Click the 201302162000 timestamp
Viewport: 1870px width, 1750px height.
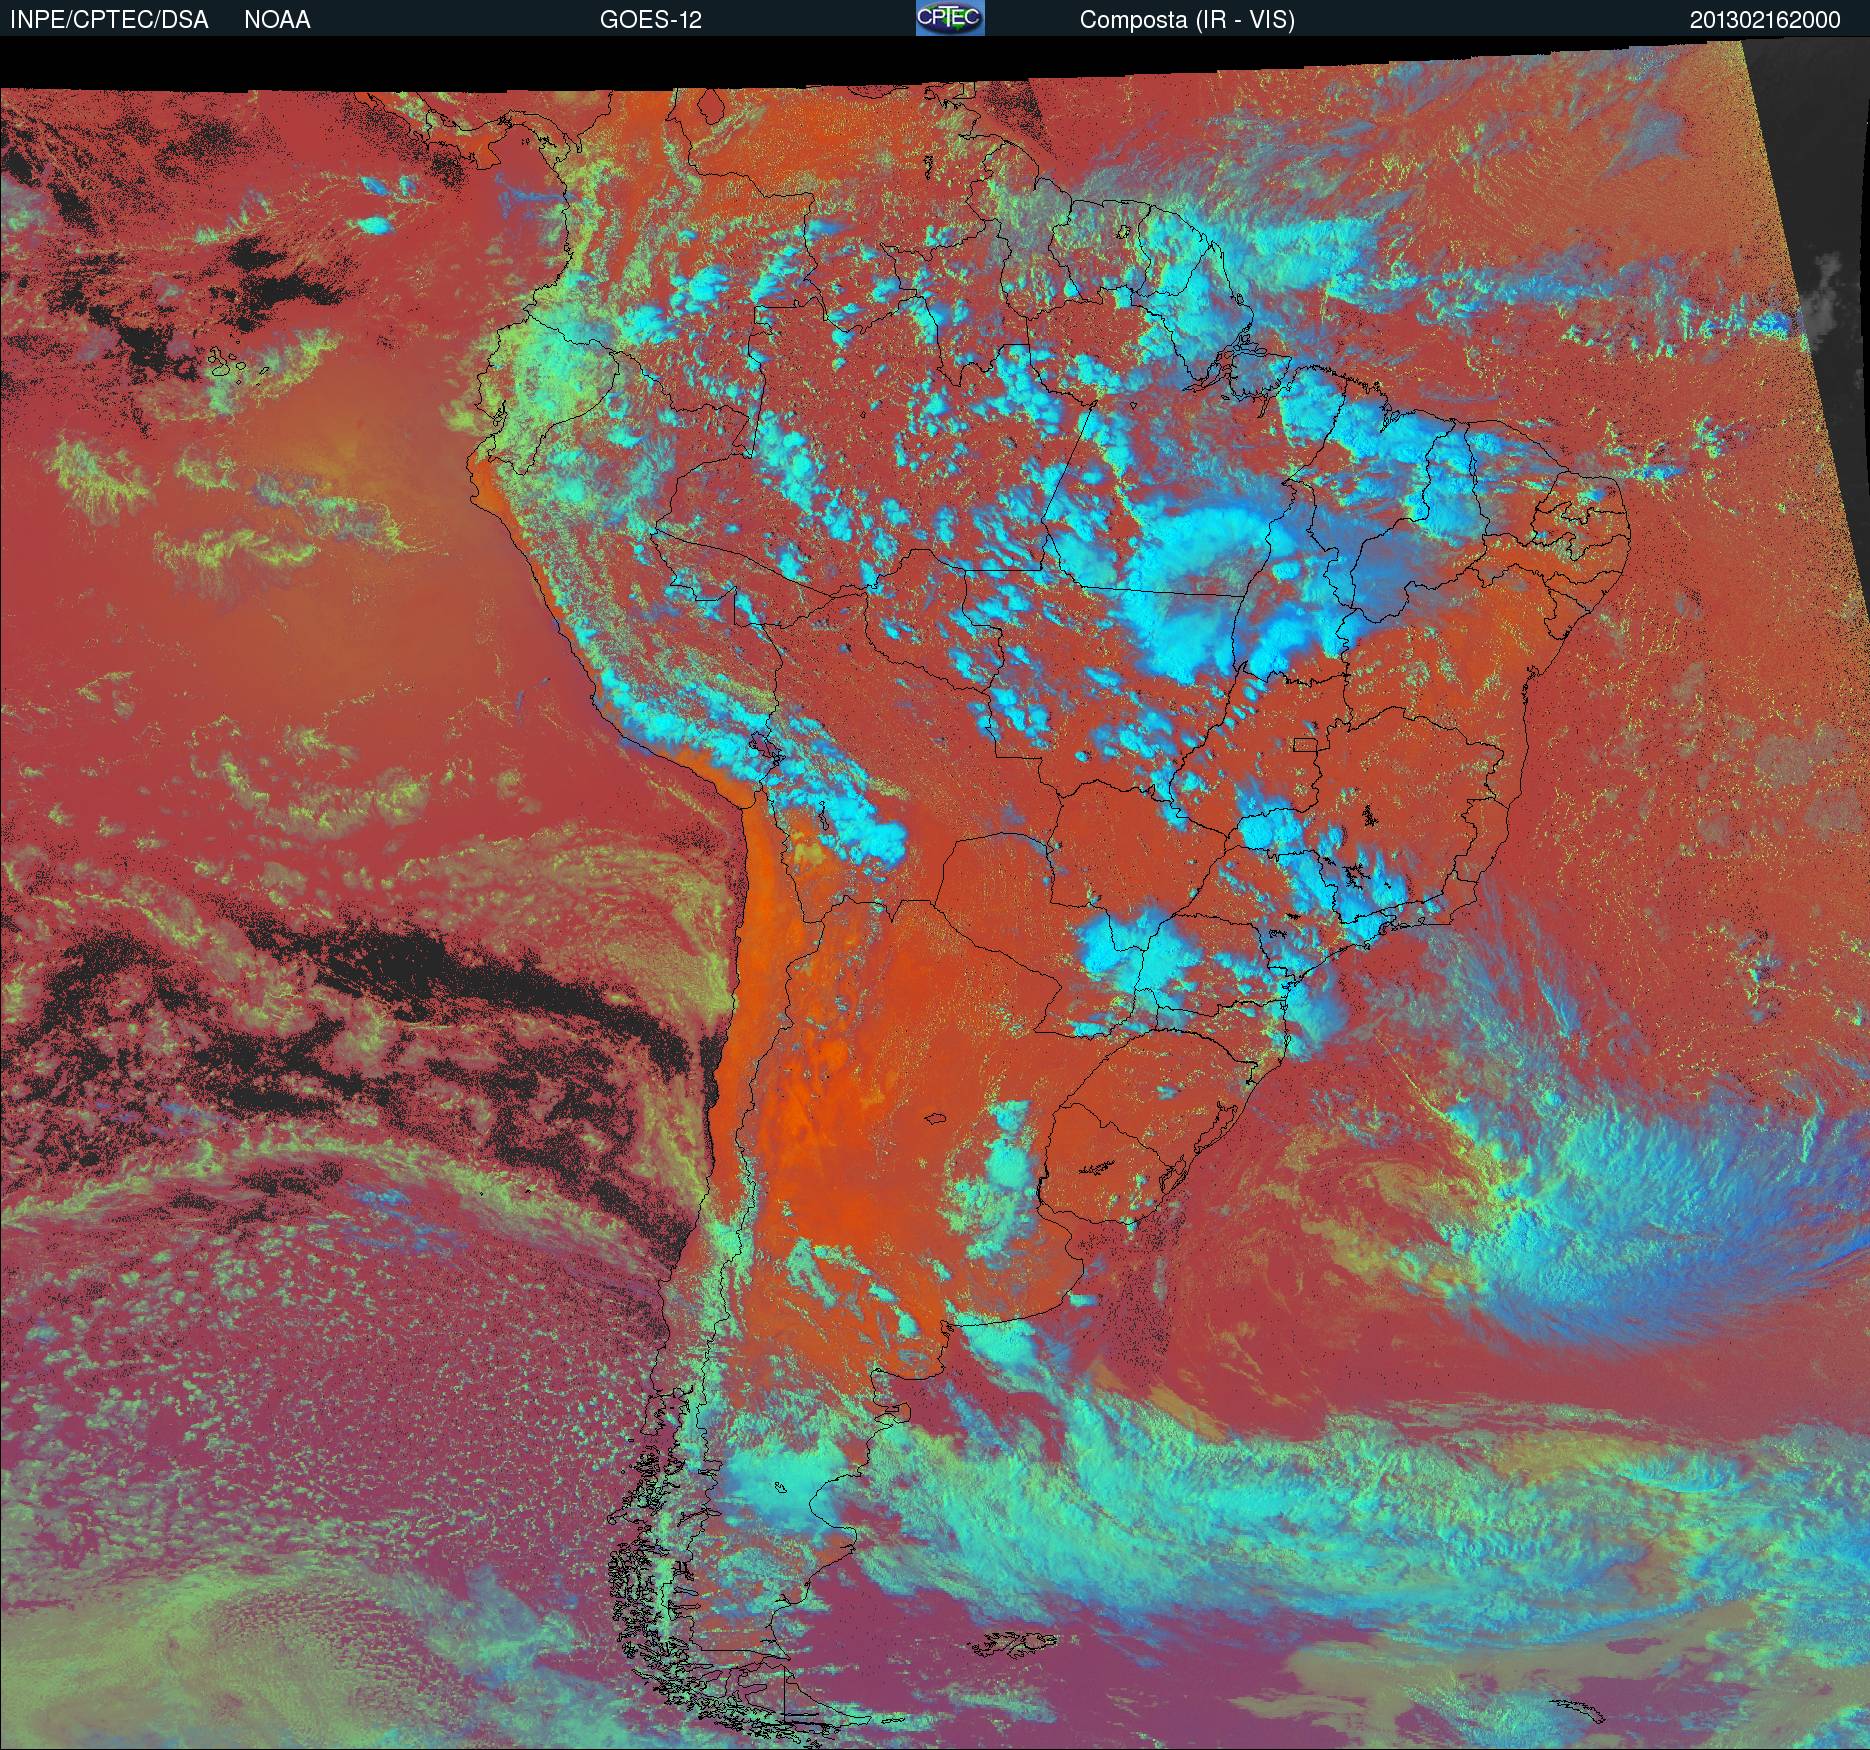[x=1765, y=20]
